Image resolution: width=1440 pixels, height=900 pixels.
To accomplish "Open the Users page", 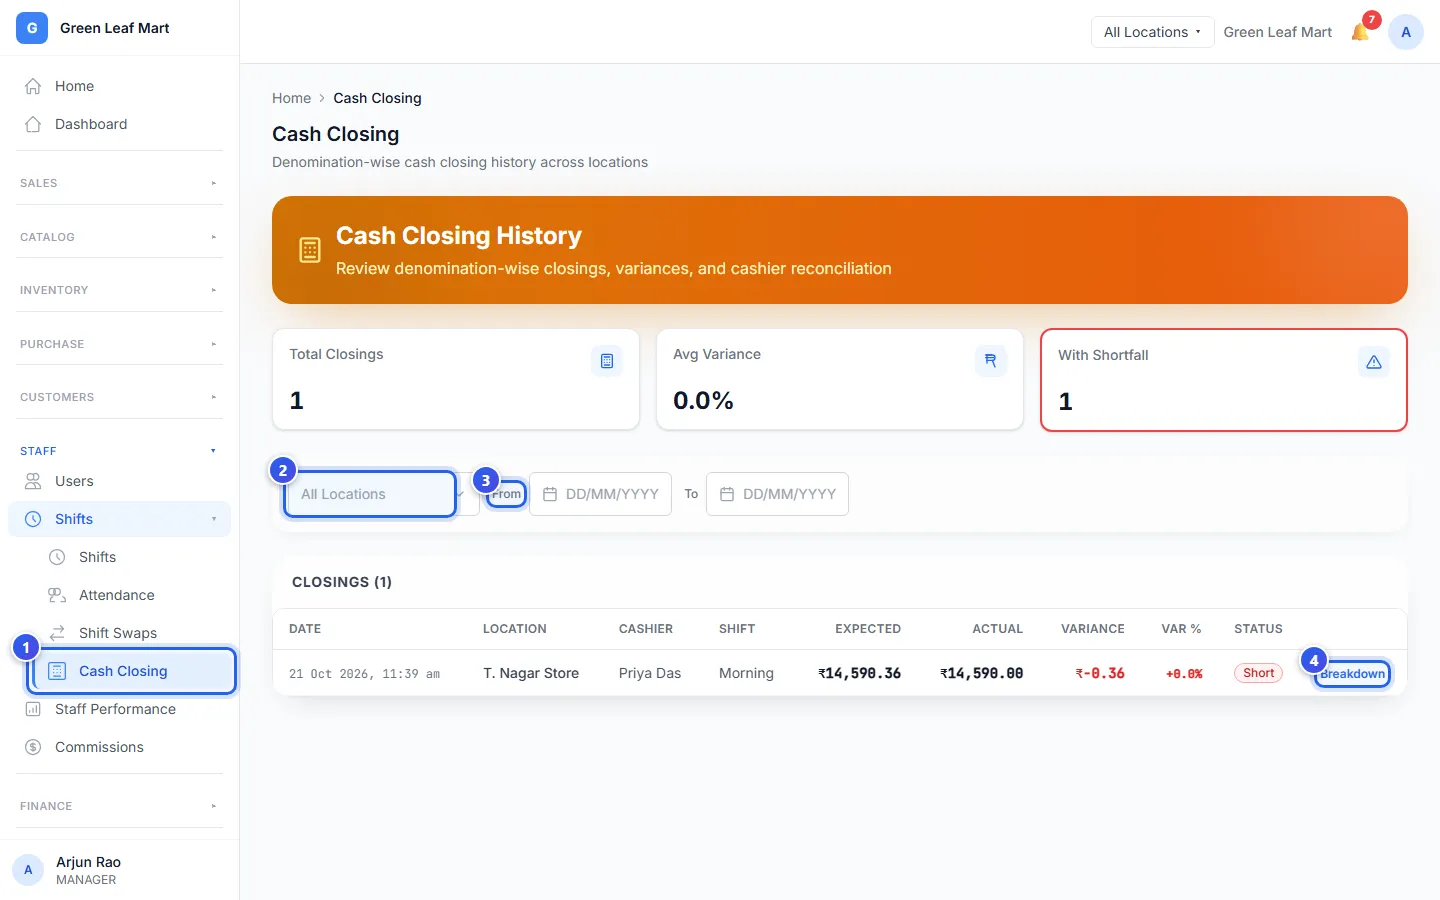I will coord(119,481).
